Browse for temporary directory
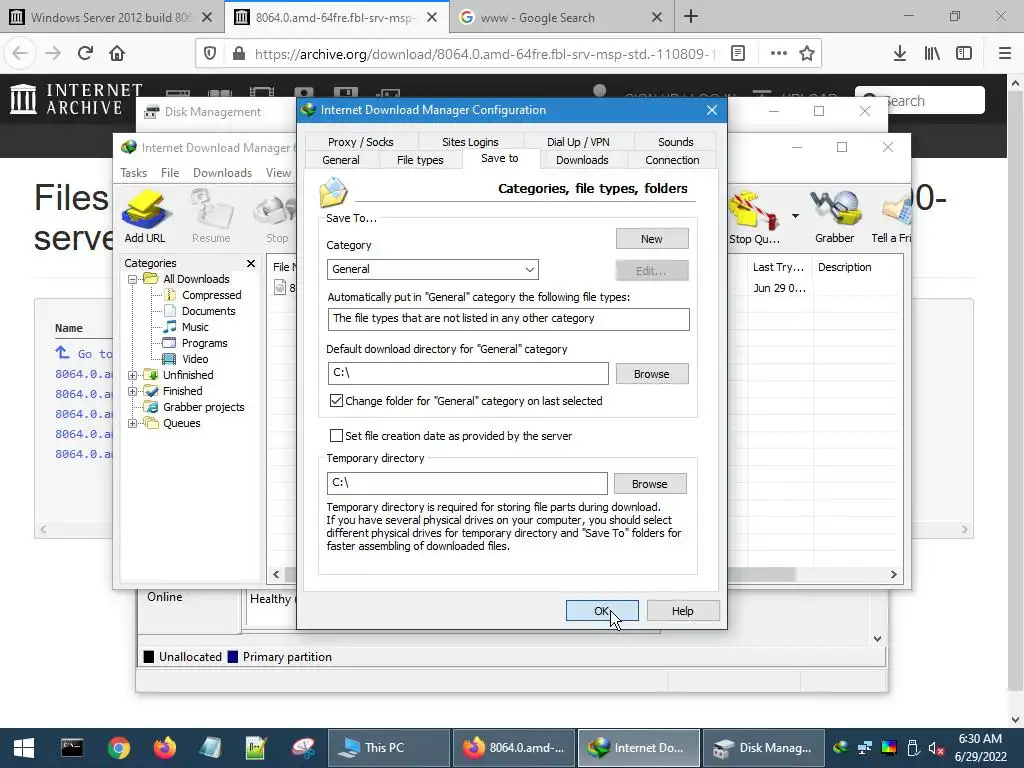Screen dimensions: 1024x768 650,484
